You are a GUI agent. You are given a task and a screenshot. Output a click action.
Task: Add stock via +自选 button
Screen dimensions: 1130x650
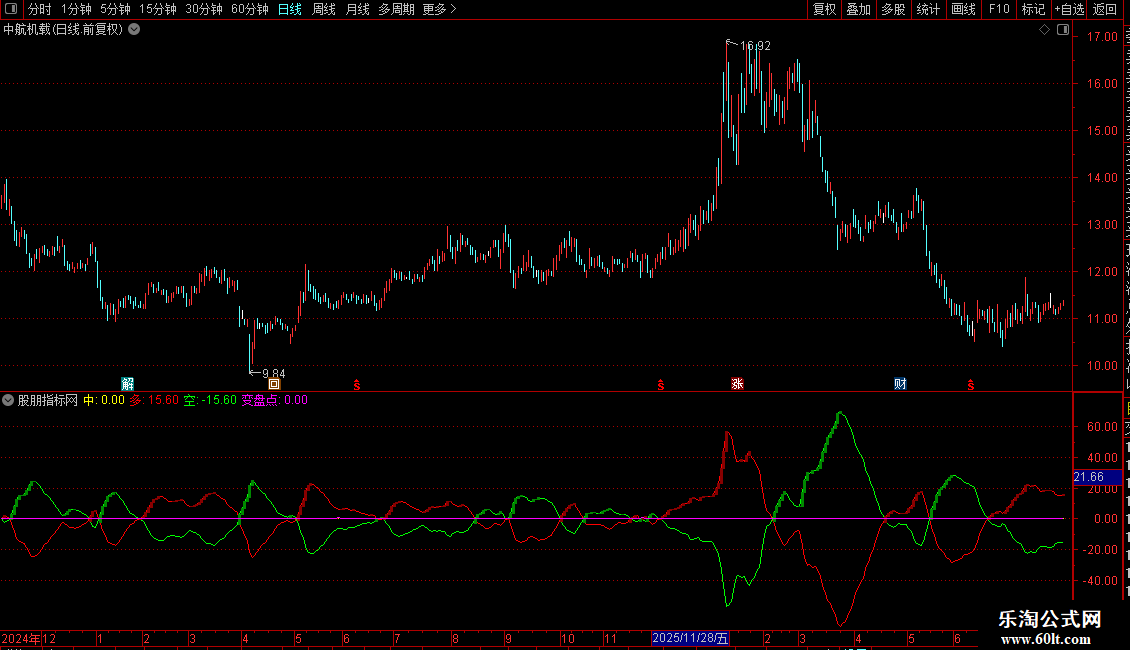pos(1069,9)
